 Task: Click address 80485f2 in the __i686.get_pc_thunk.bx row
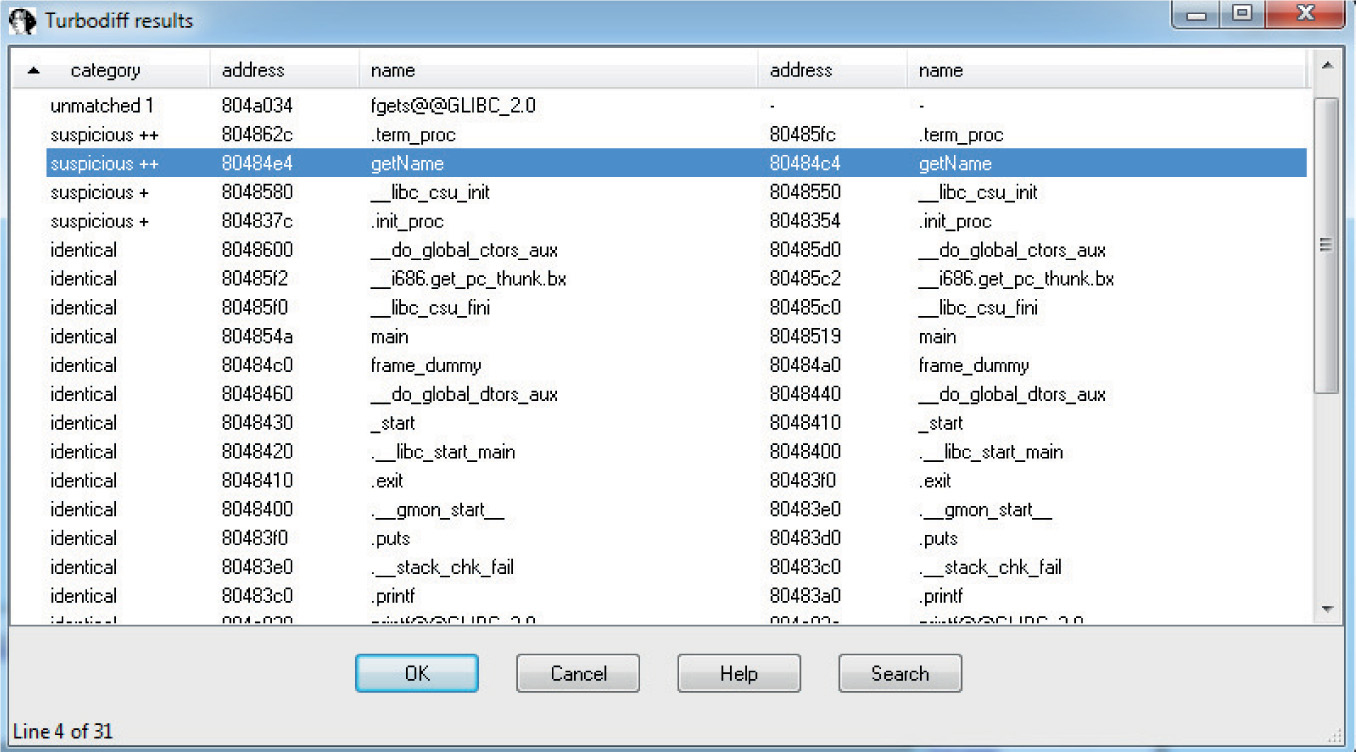point(257,279)
